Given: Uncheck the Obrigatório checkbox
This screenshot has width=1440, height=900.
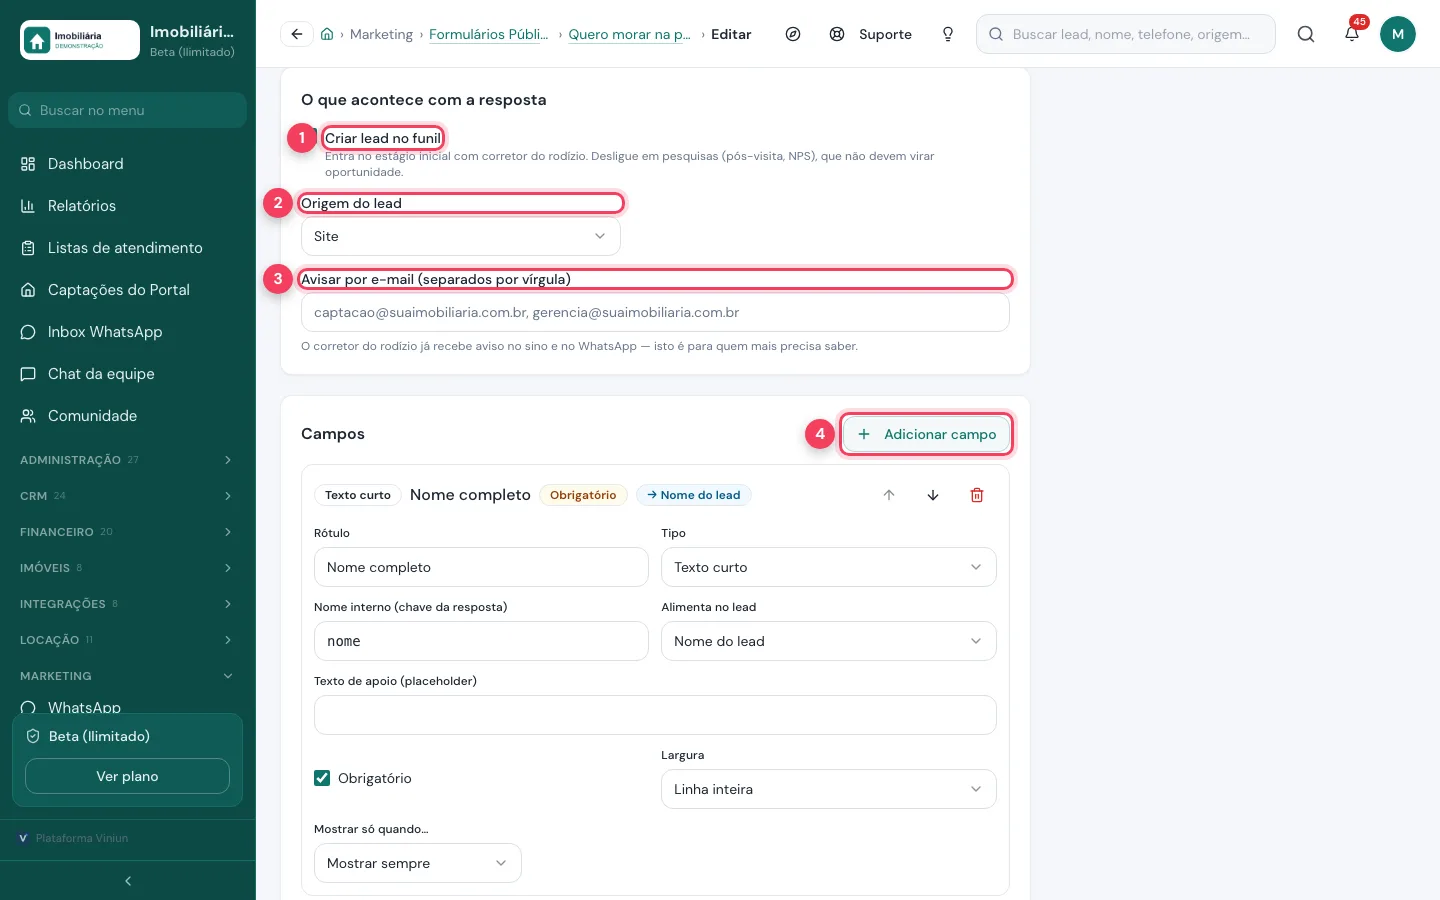Looking at the screenshot, I should click(x=322, y=778).
